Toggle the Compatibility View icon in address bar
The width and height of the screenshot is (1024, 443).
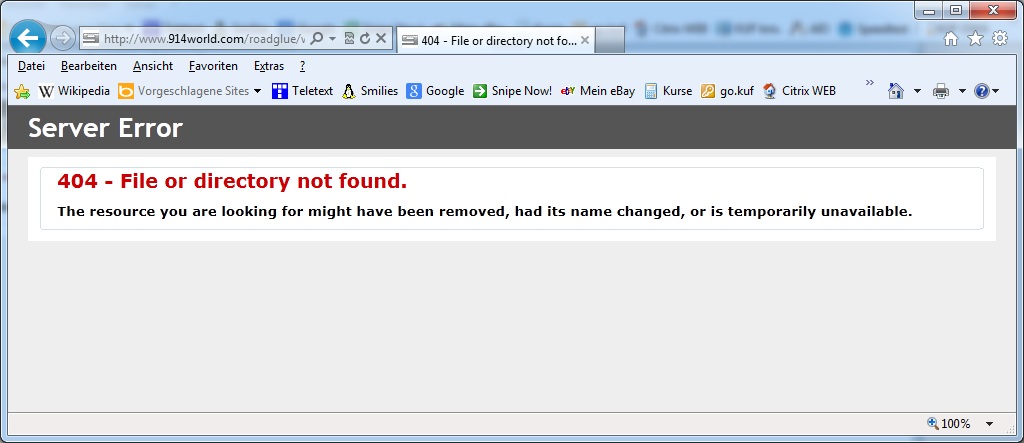point(349,39)
